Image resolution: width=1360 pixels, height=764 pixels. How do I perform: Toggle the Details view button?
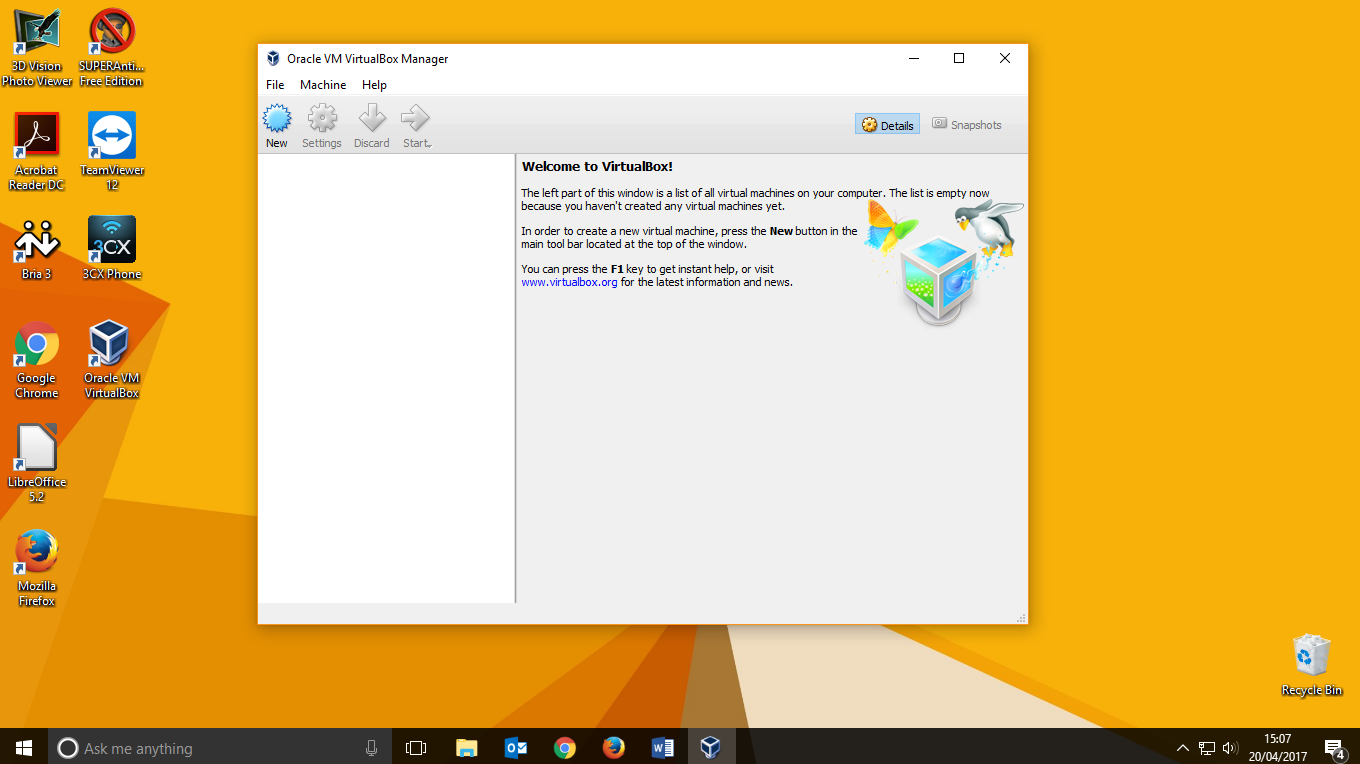click(x=887, y=125)
